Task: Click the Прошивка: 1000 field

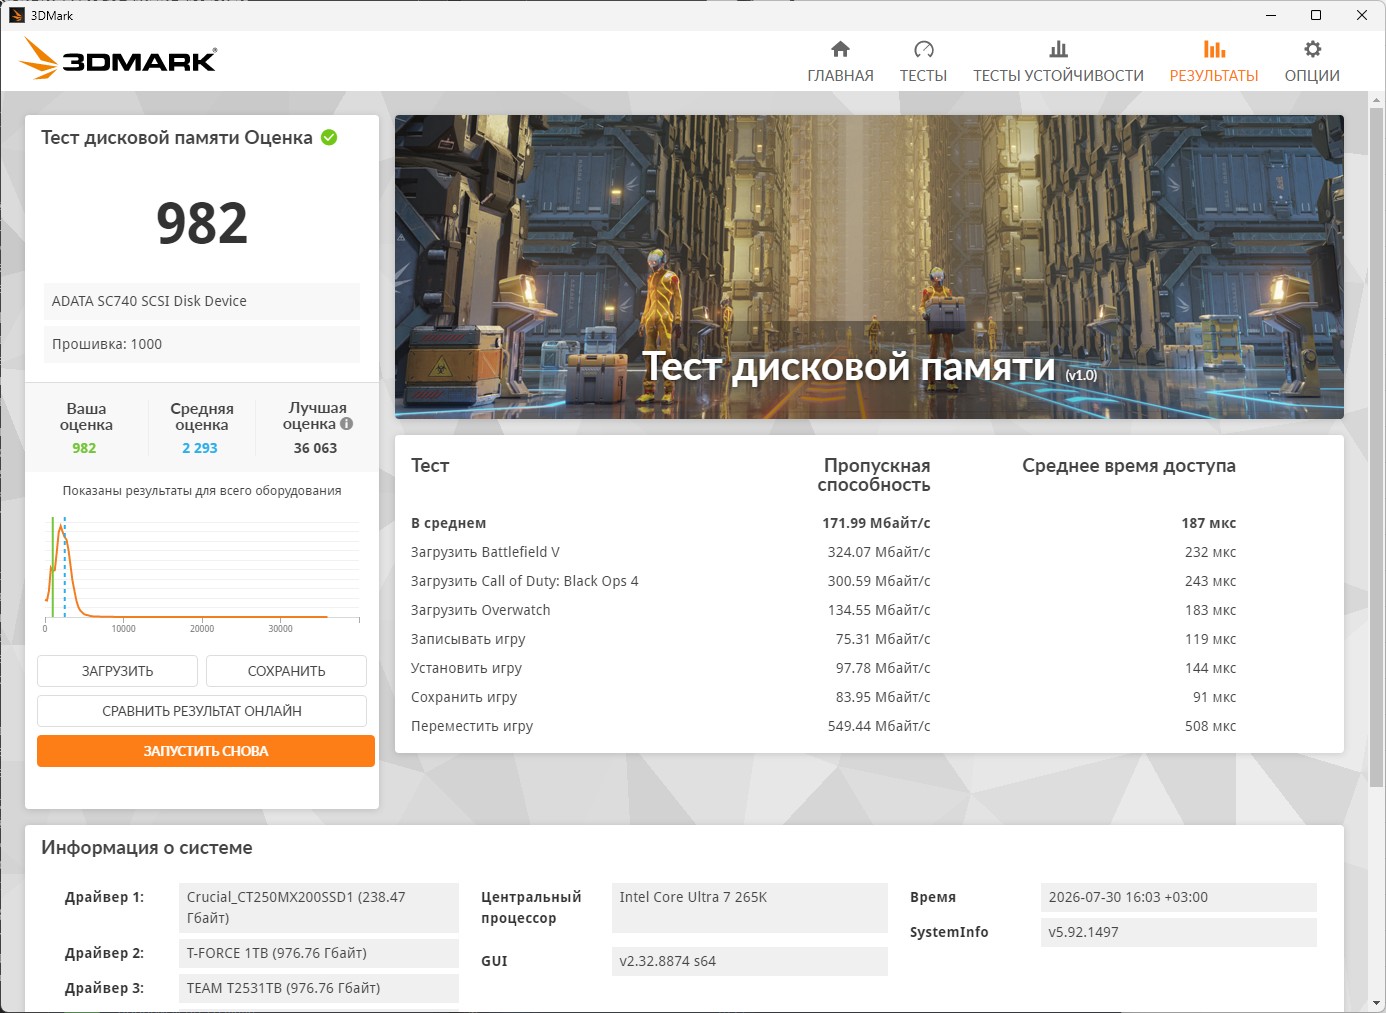Action: 202,344
